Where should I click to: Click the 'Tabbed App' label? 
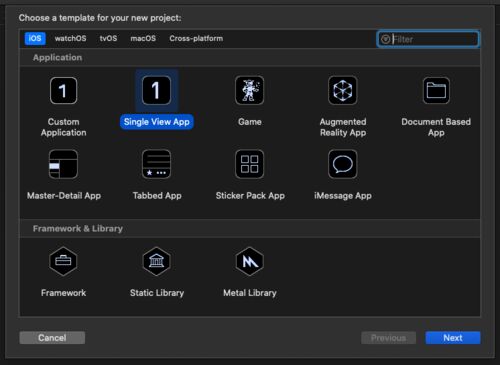coord(157,196)
